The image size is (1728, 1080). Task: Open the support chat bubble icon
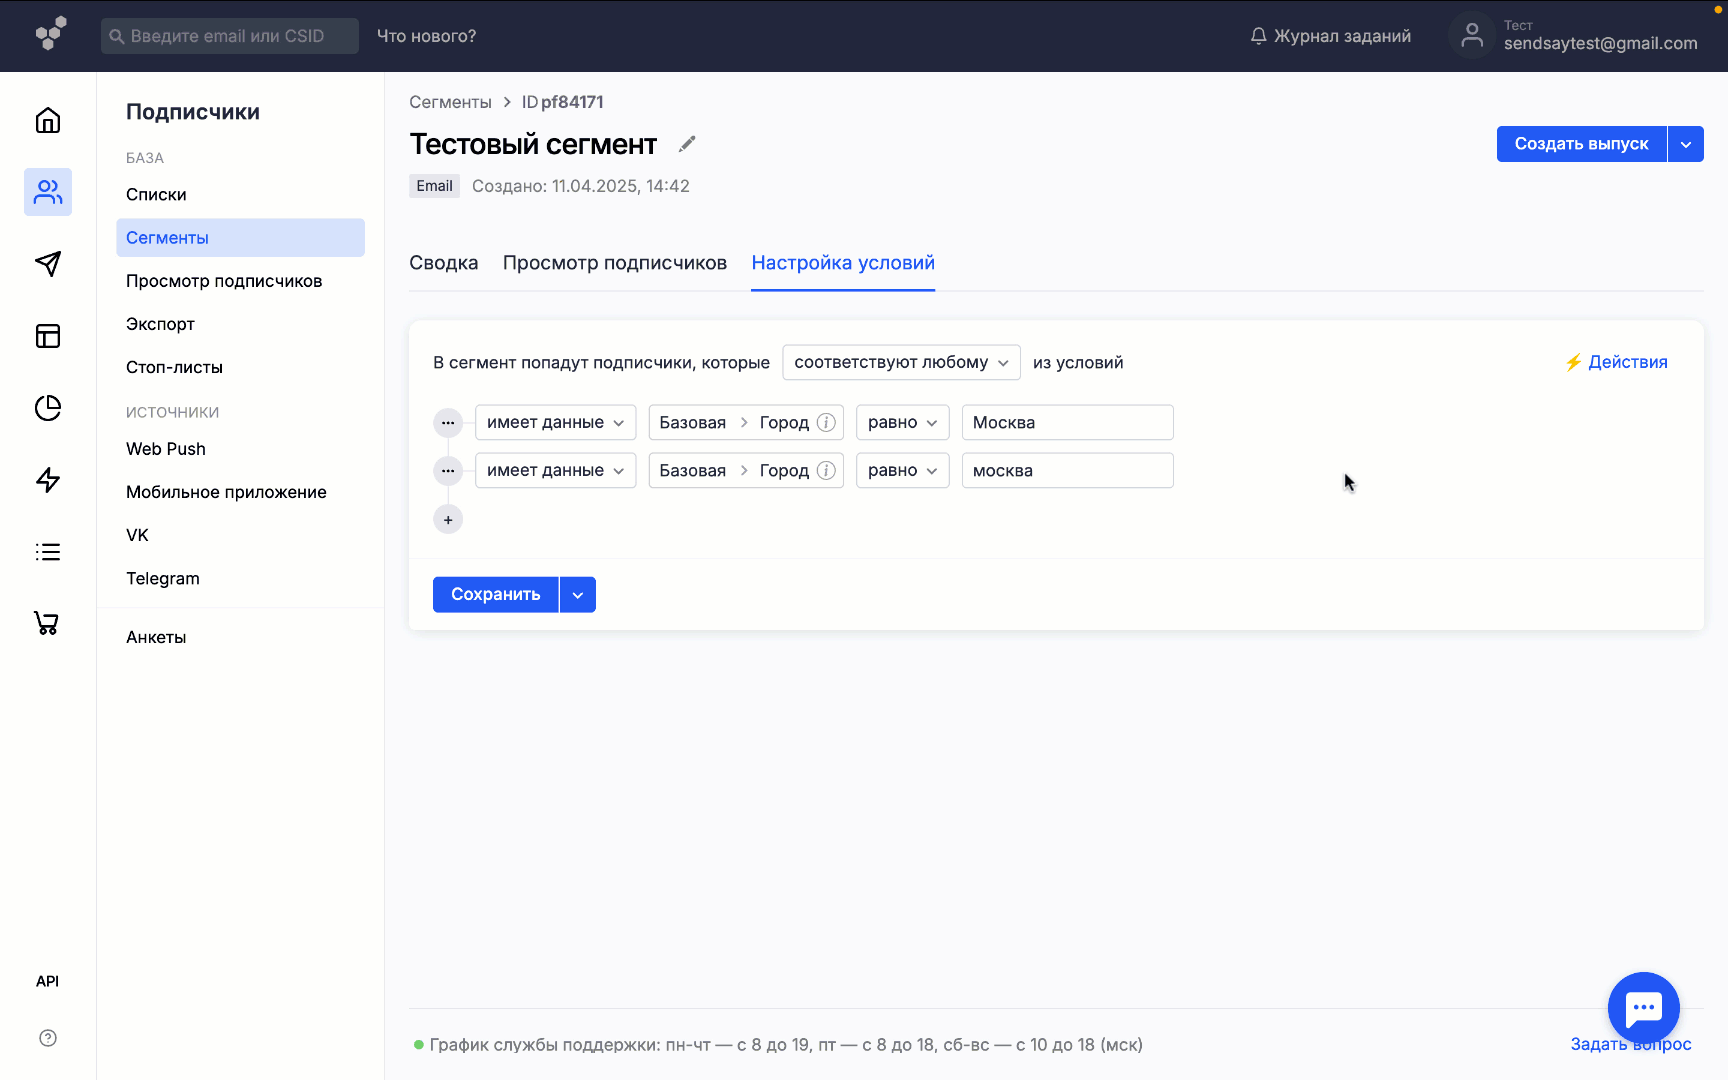point(1643,1008)
